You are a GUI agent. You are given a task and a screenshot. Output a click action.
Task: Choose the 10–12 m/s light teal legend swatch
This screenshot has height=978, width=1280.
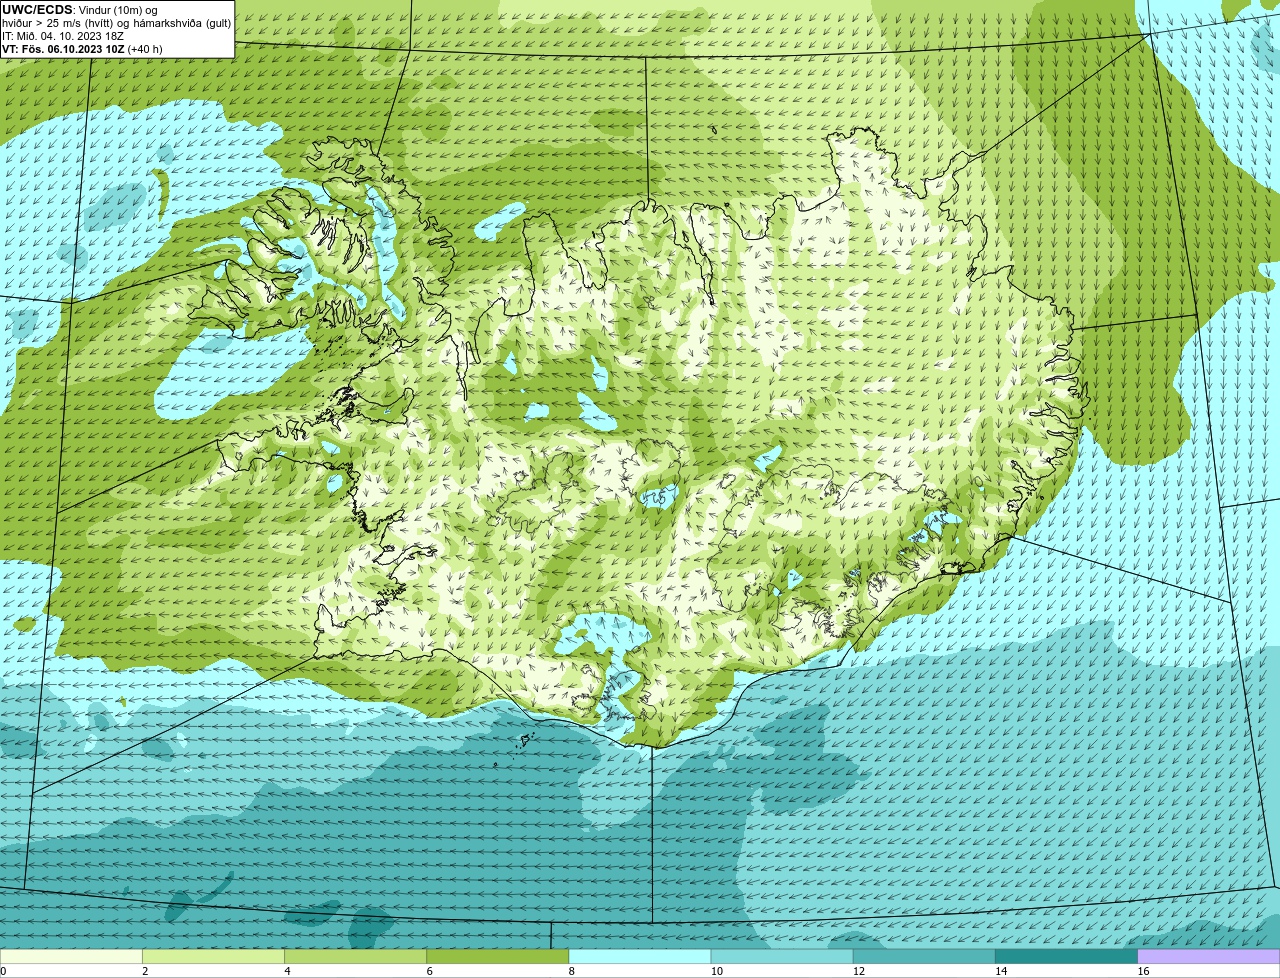pos(782,956)
